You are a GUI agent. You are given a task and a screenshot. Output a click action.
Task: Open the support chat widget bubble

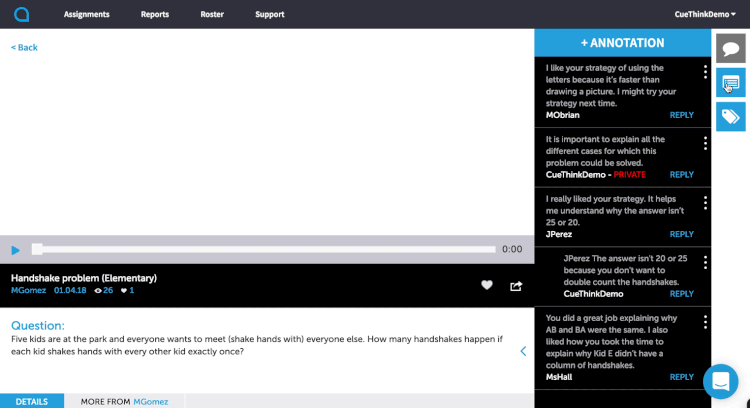[720, 381]
